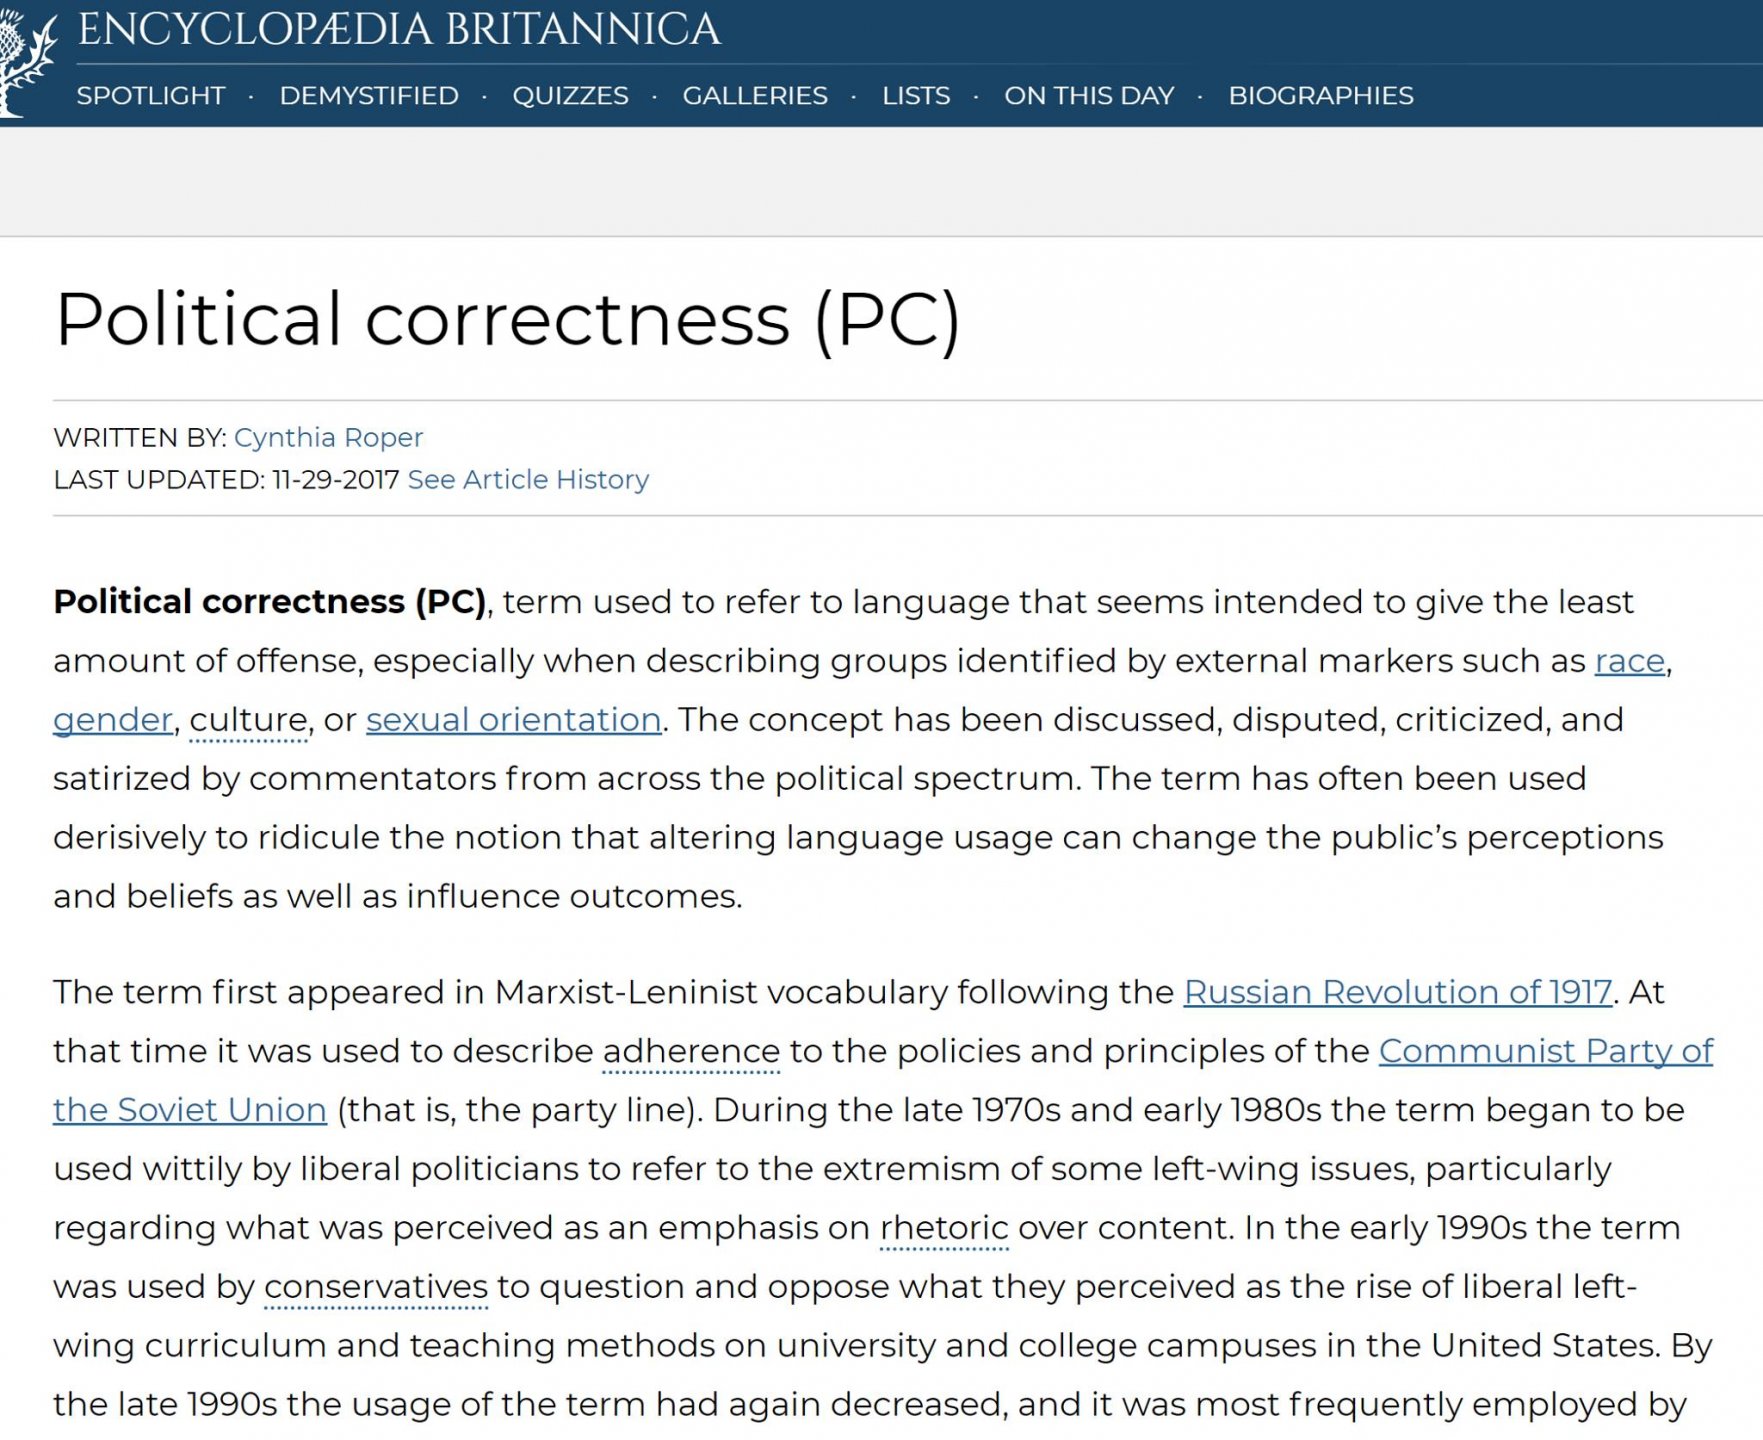Open the gender article link
Image resolution: width=1763 pixels, height=1440 pixels.
tap(113, 720)
